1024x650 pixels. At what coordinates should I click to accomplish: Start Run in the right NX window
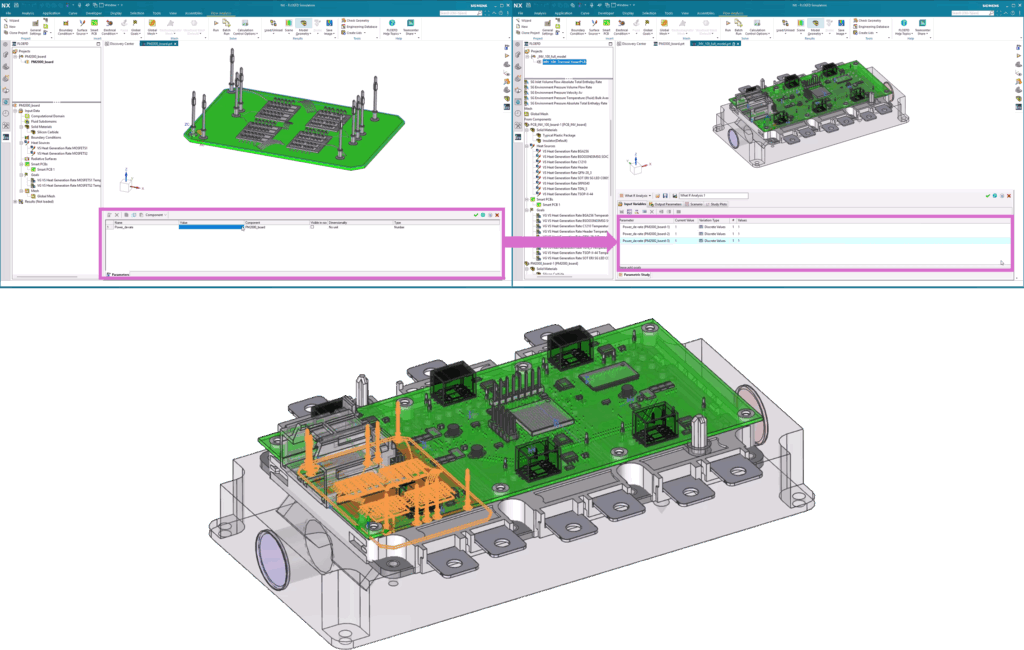[x=728, y=26]
